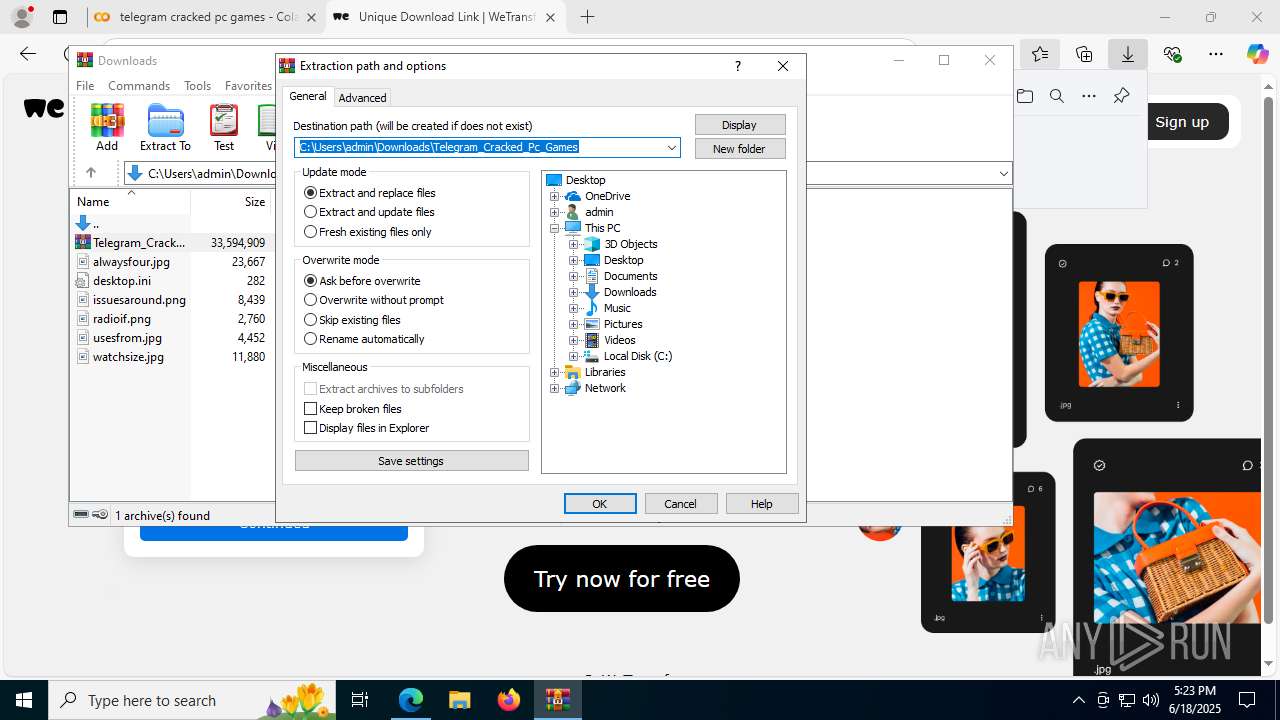Select the parent folder '..' entry
The height and width of the screenshot is (720, 1280).
[x=88, y=223]
